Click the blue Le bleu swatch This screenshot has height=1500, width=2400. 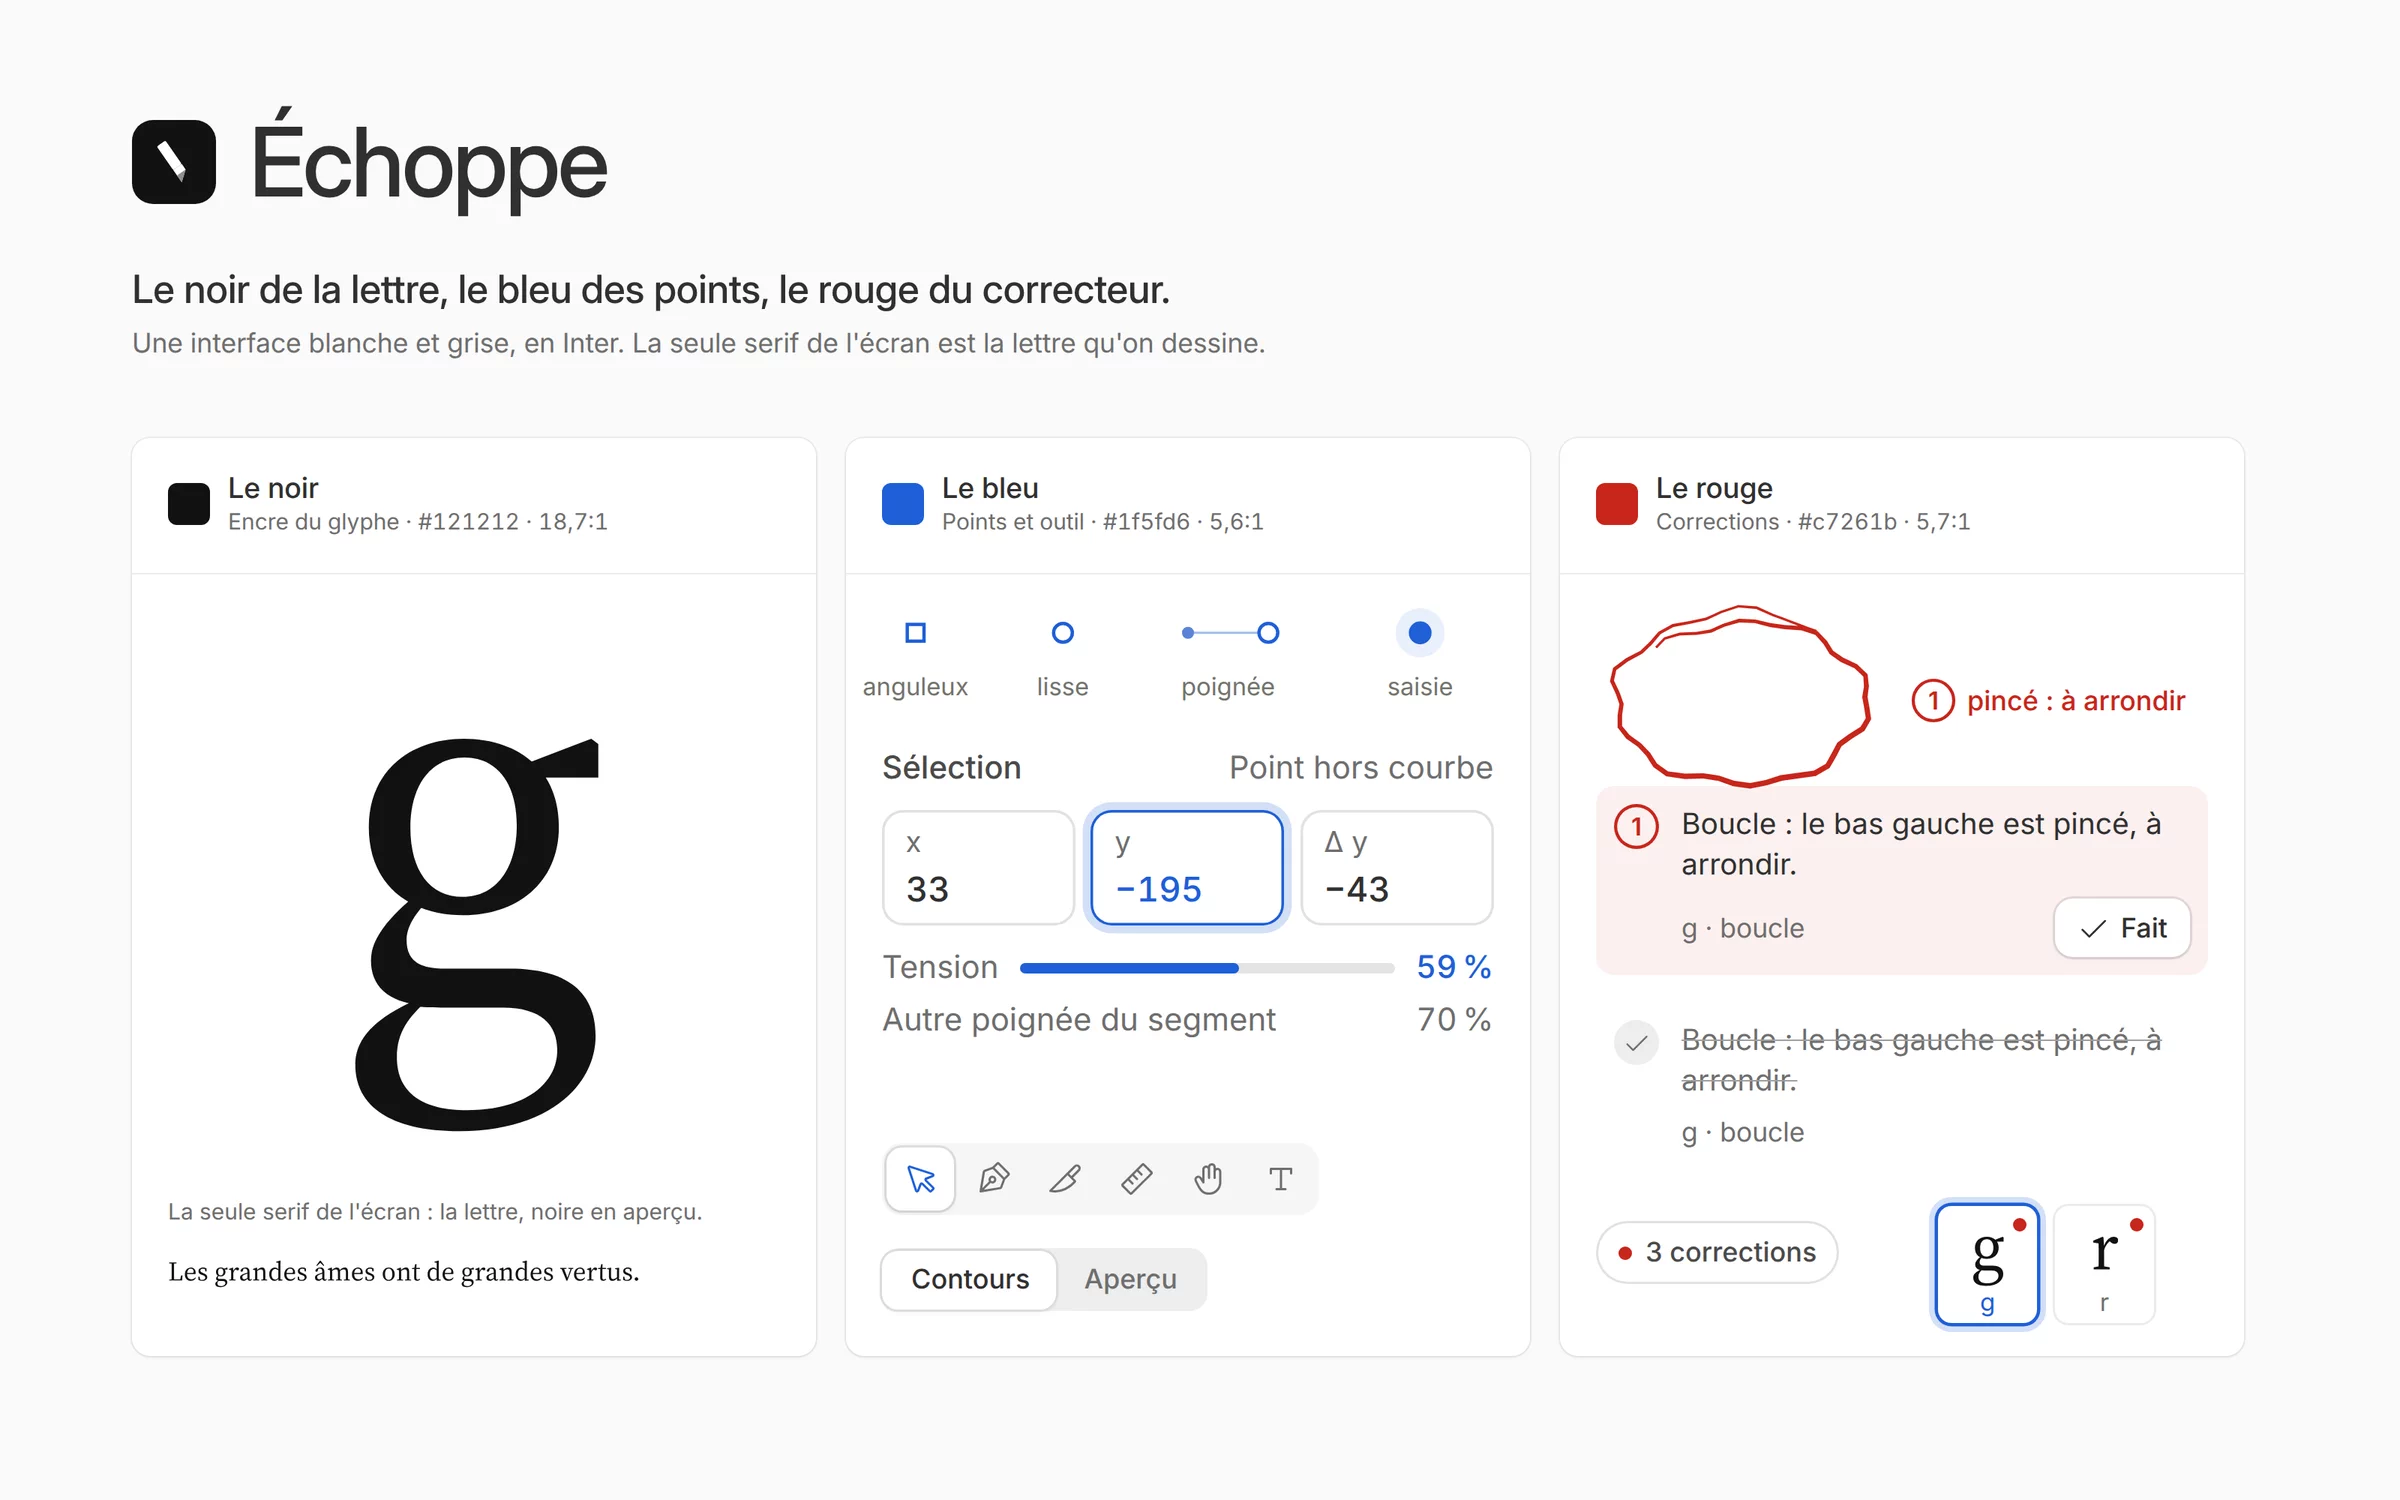click(x=903, y=504)
